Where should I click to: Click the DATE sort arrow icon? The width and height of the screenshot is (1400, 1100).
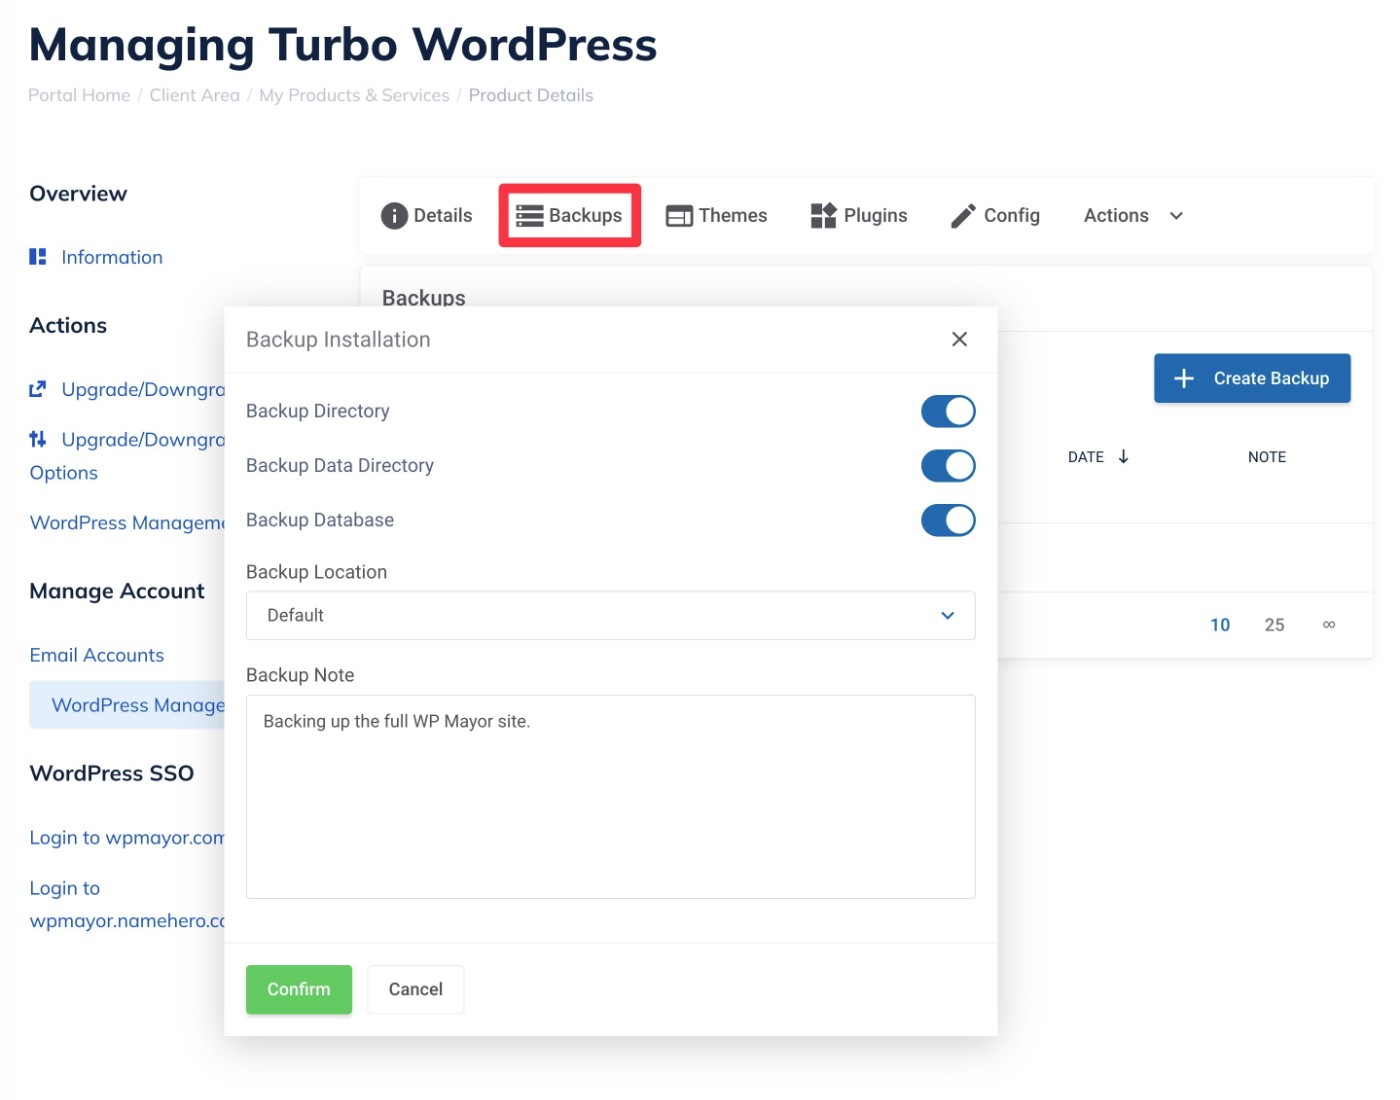tap(1124, 457)
